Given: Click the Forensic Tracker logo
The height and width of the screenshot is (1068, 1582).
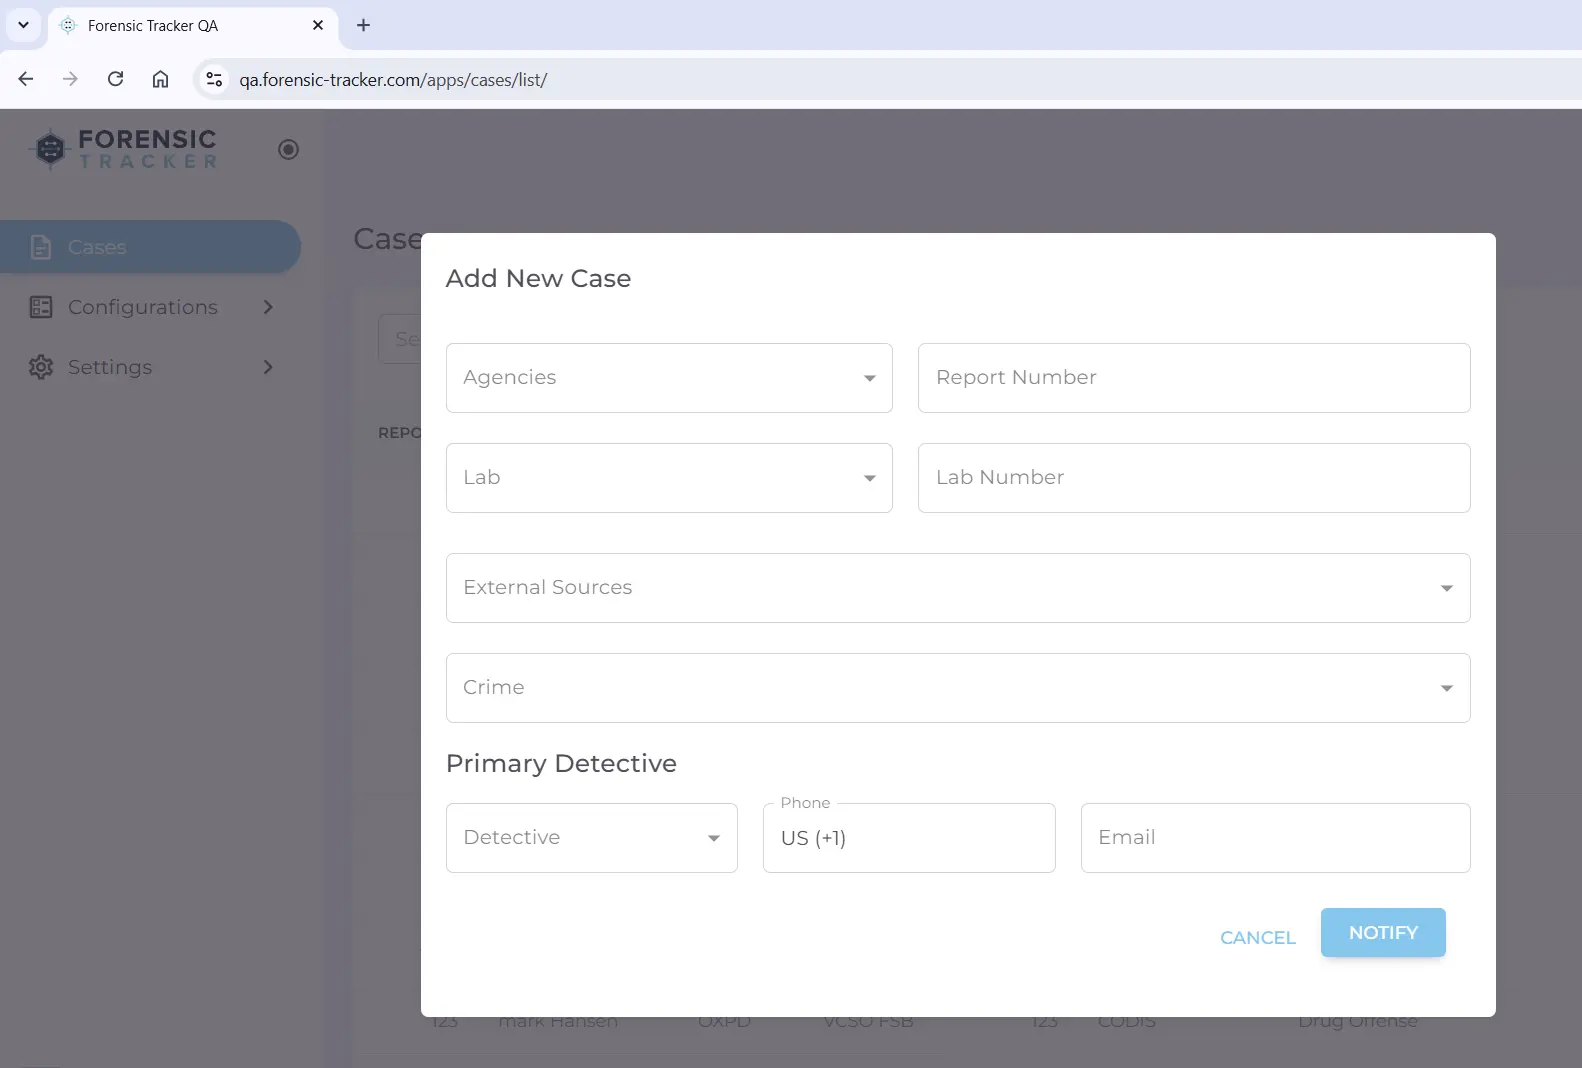Looking at the screenshot, I should (x=124, y=149).
